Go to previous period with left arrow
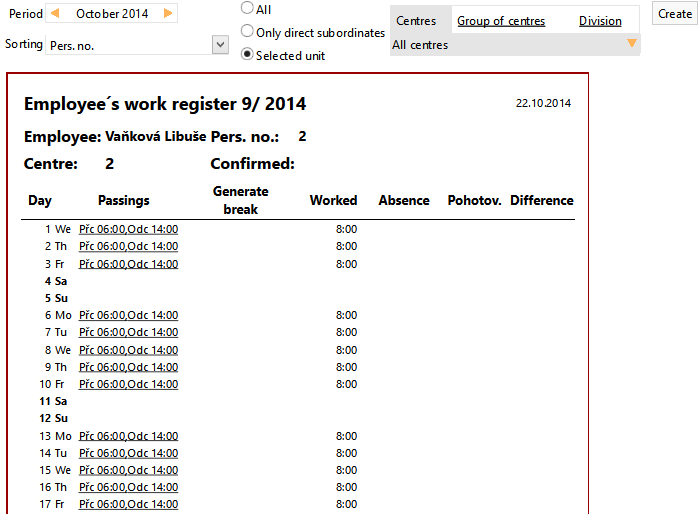Viewport: 698px width, 514px height. click(x=55, y=13)
